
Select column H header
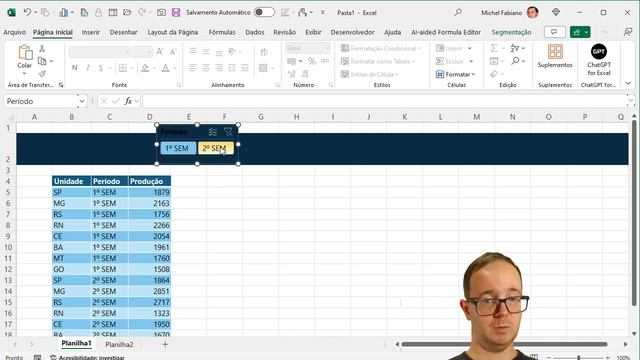click(297, 117)
